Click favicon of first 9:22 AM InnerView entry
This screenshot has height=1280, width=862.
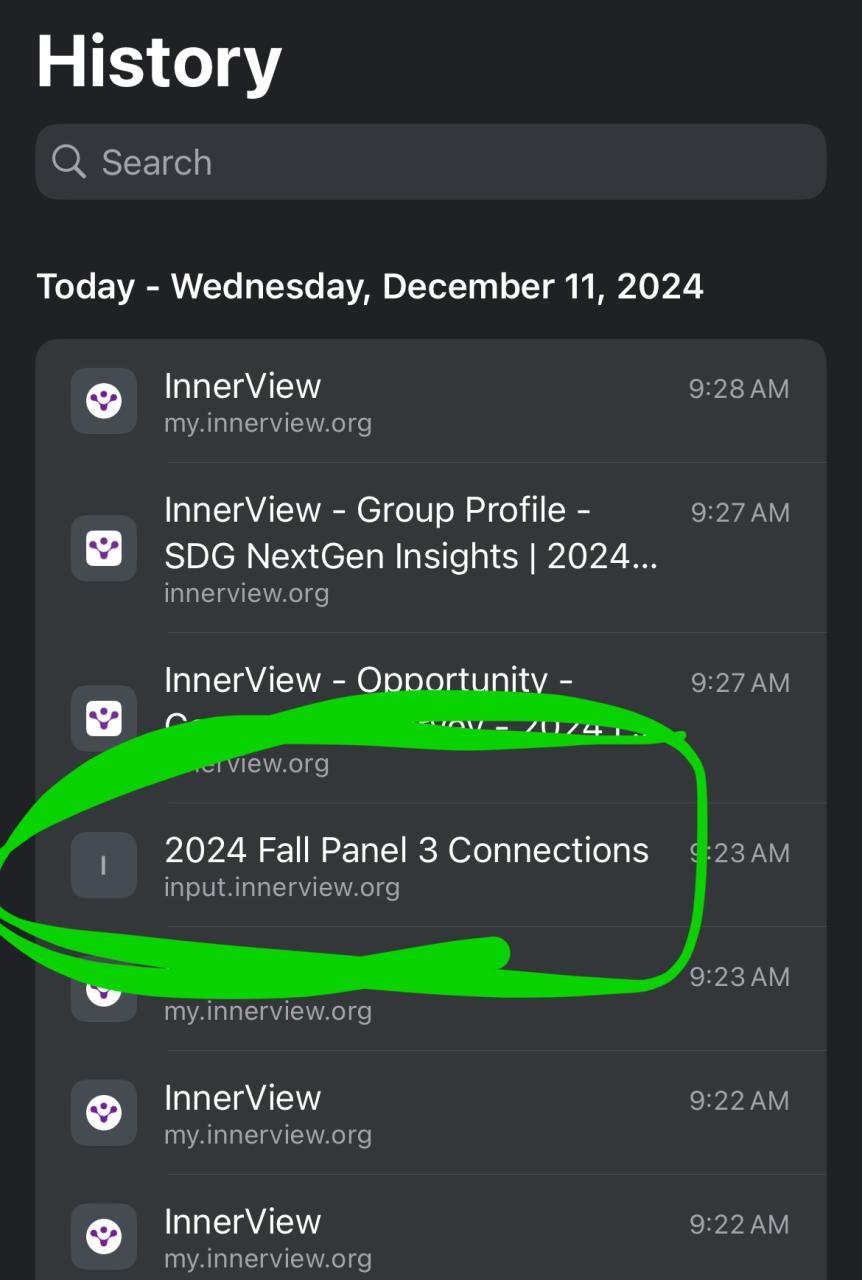[x=104, y=1112]
